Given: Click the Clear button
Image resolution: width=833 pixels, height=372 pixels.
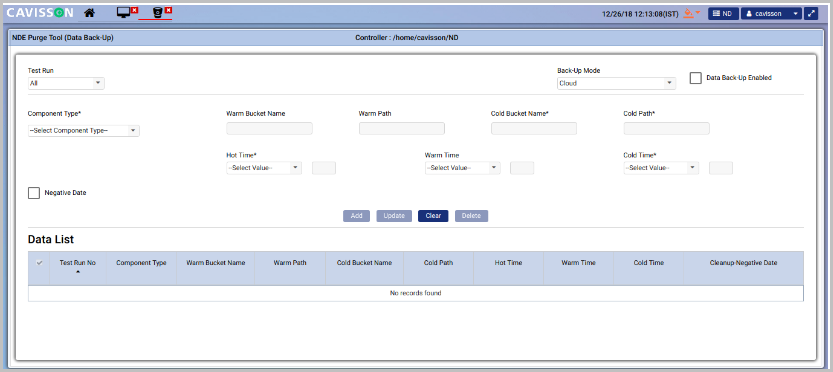Looking at the screenshot, I should pyautogui.click(x=433, y=216).
